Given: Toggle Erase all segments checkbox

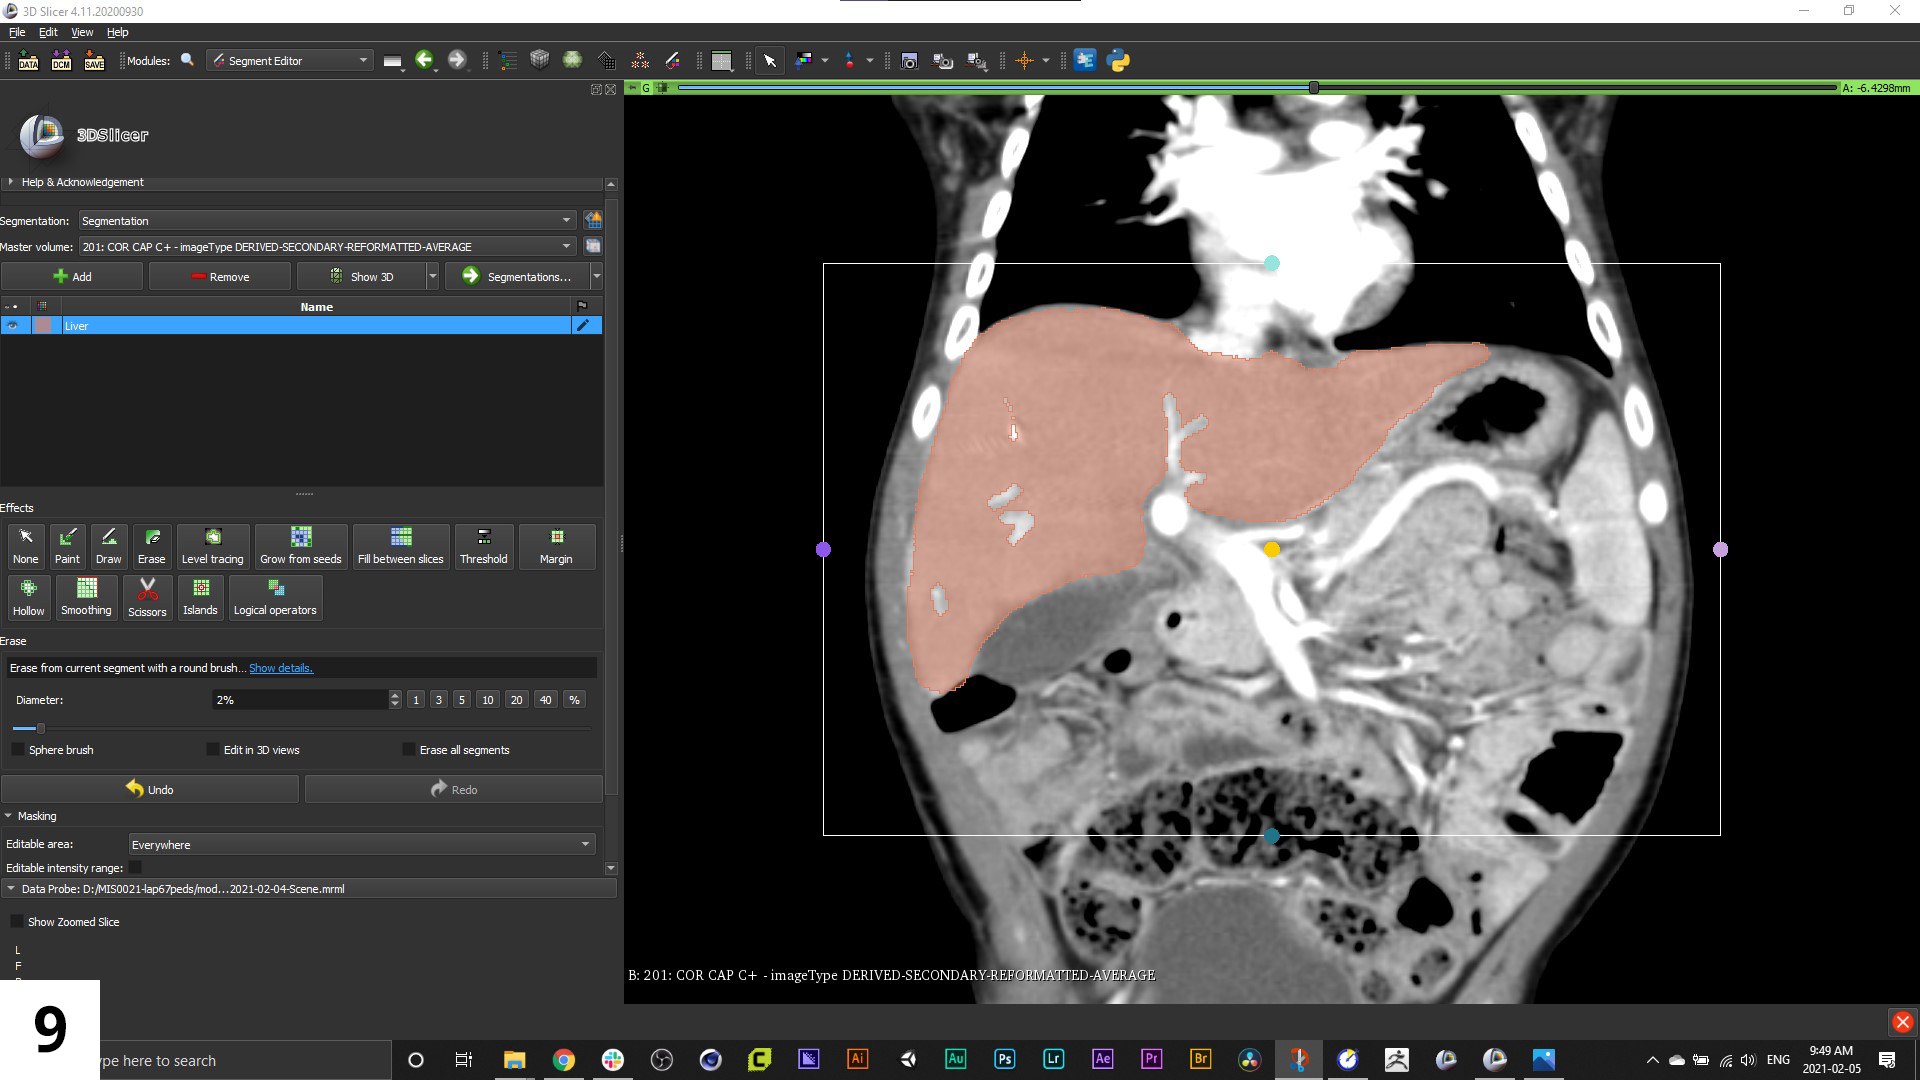Looking at the screenshot, I should coord(409,750).
